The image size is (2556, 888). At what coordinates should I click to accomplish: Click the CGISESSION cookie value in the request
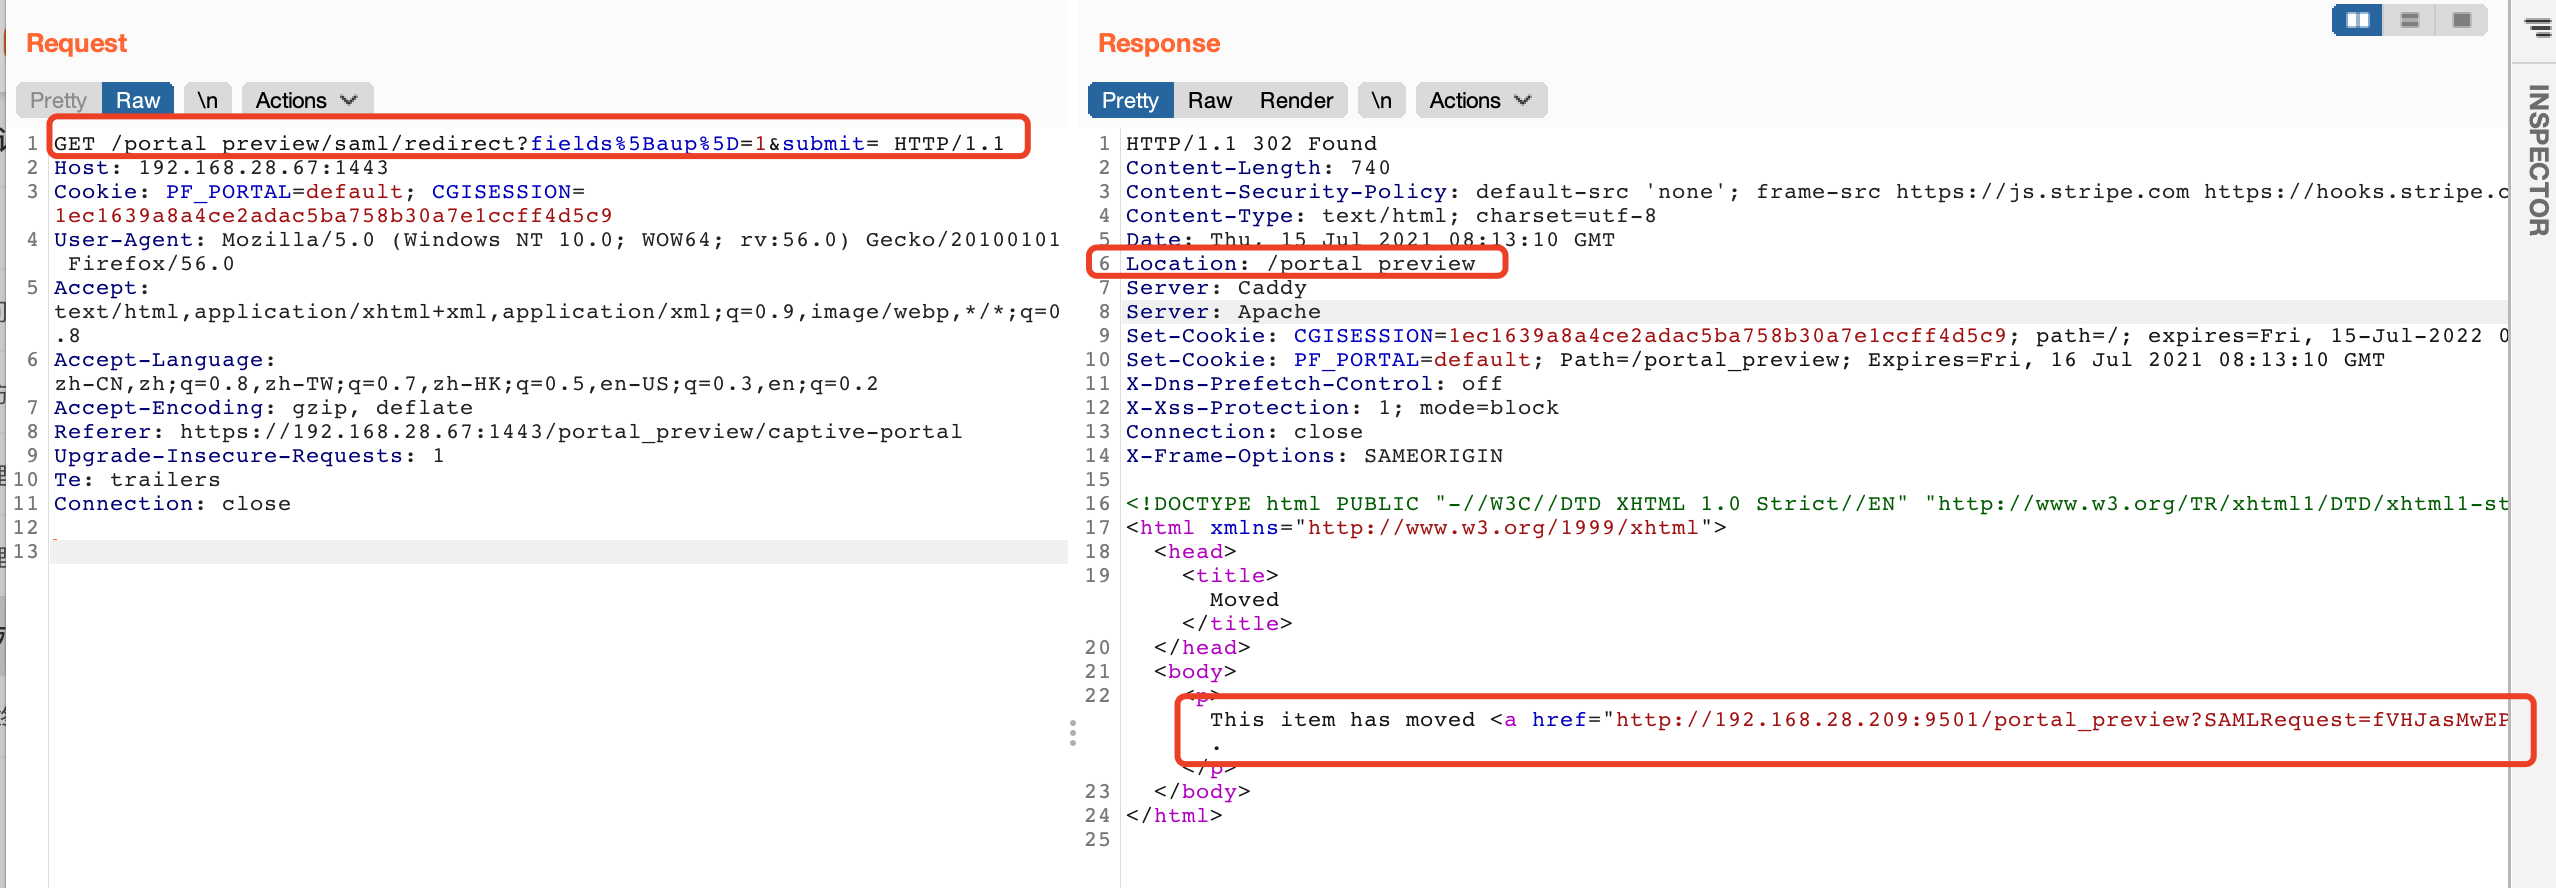[333, 216]
